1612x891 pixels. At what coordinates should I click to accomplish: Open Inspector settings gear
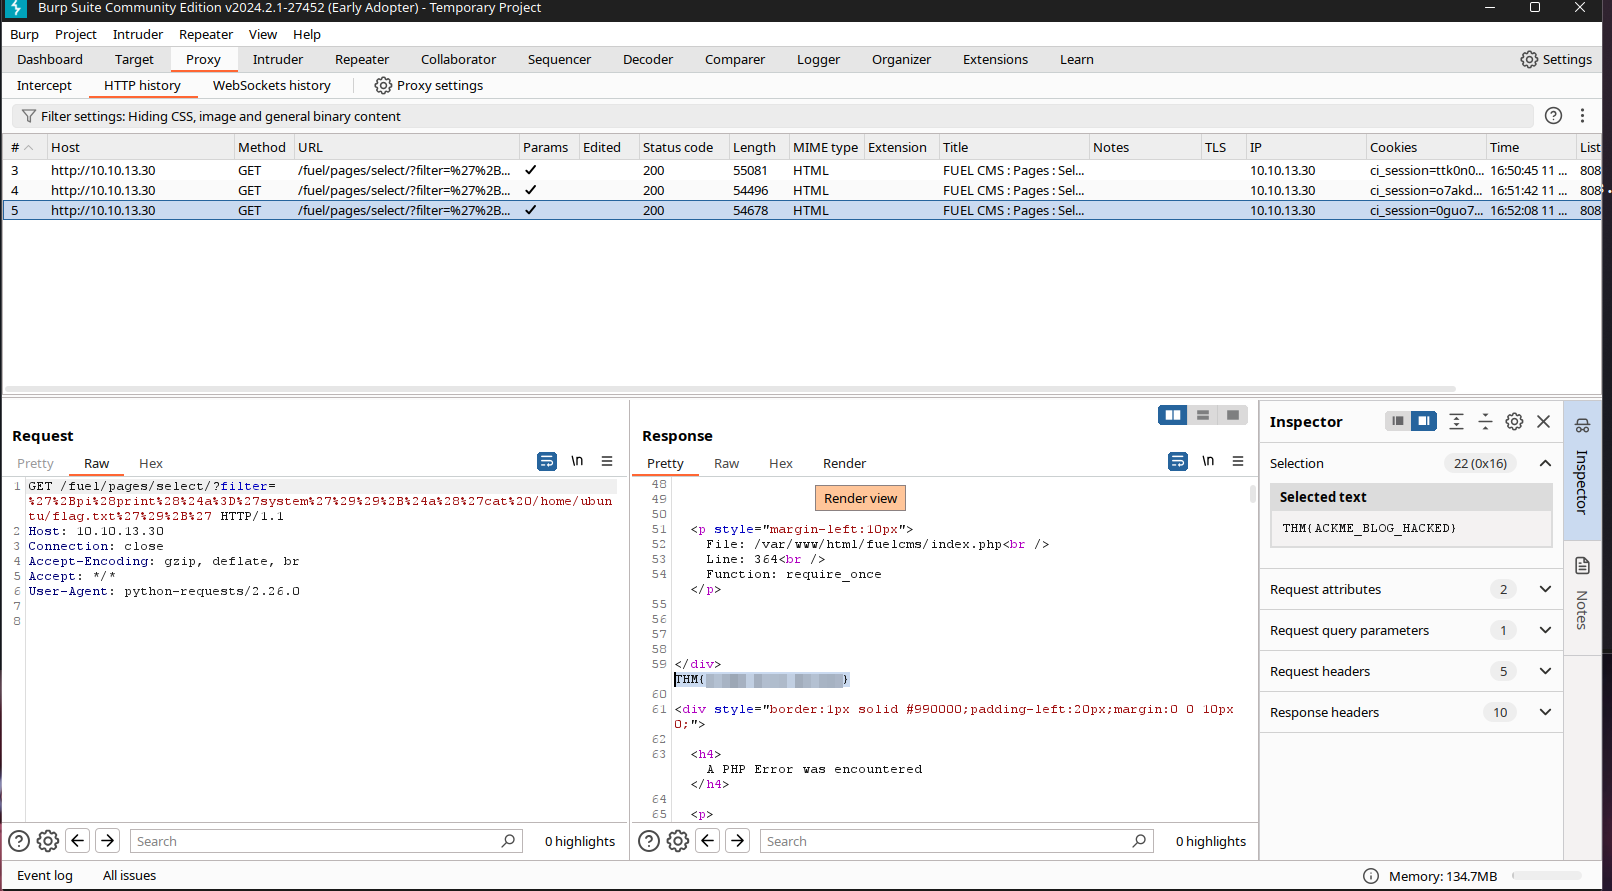[1514, 422]
